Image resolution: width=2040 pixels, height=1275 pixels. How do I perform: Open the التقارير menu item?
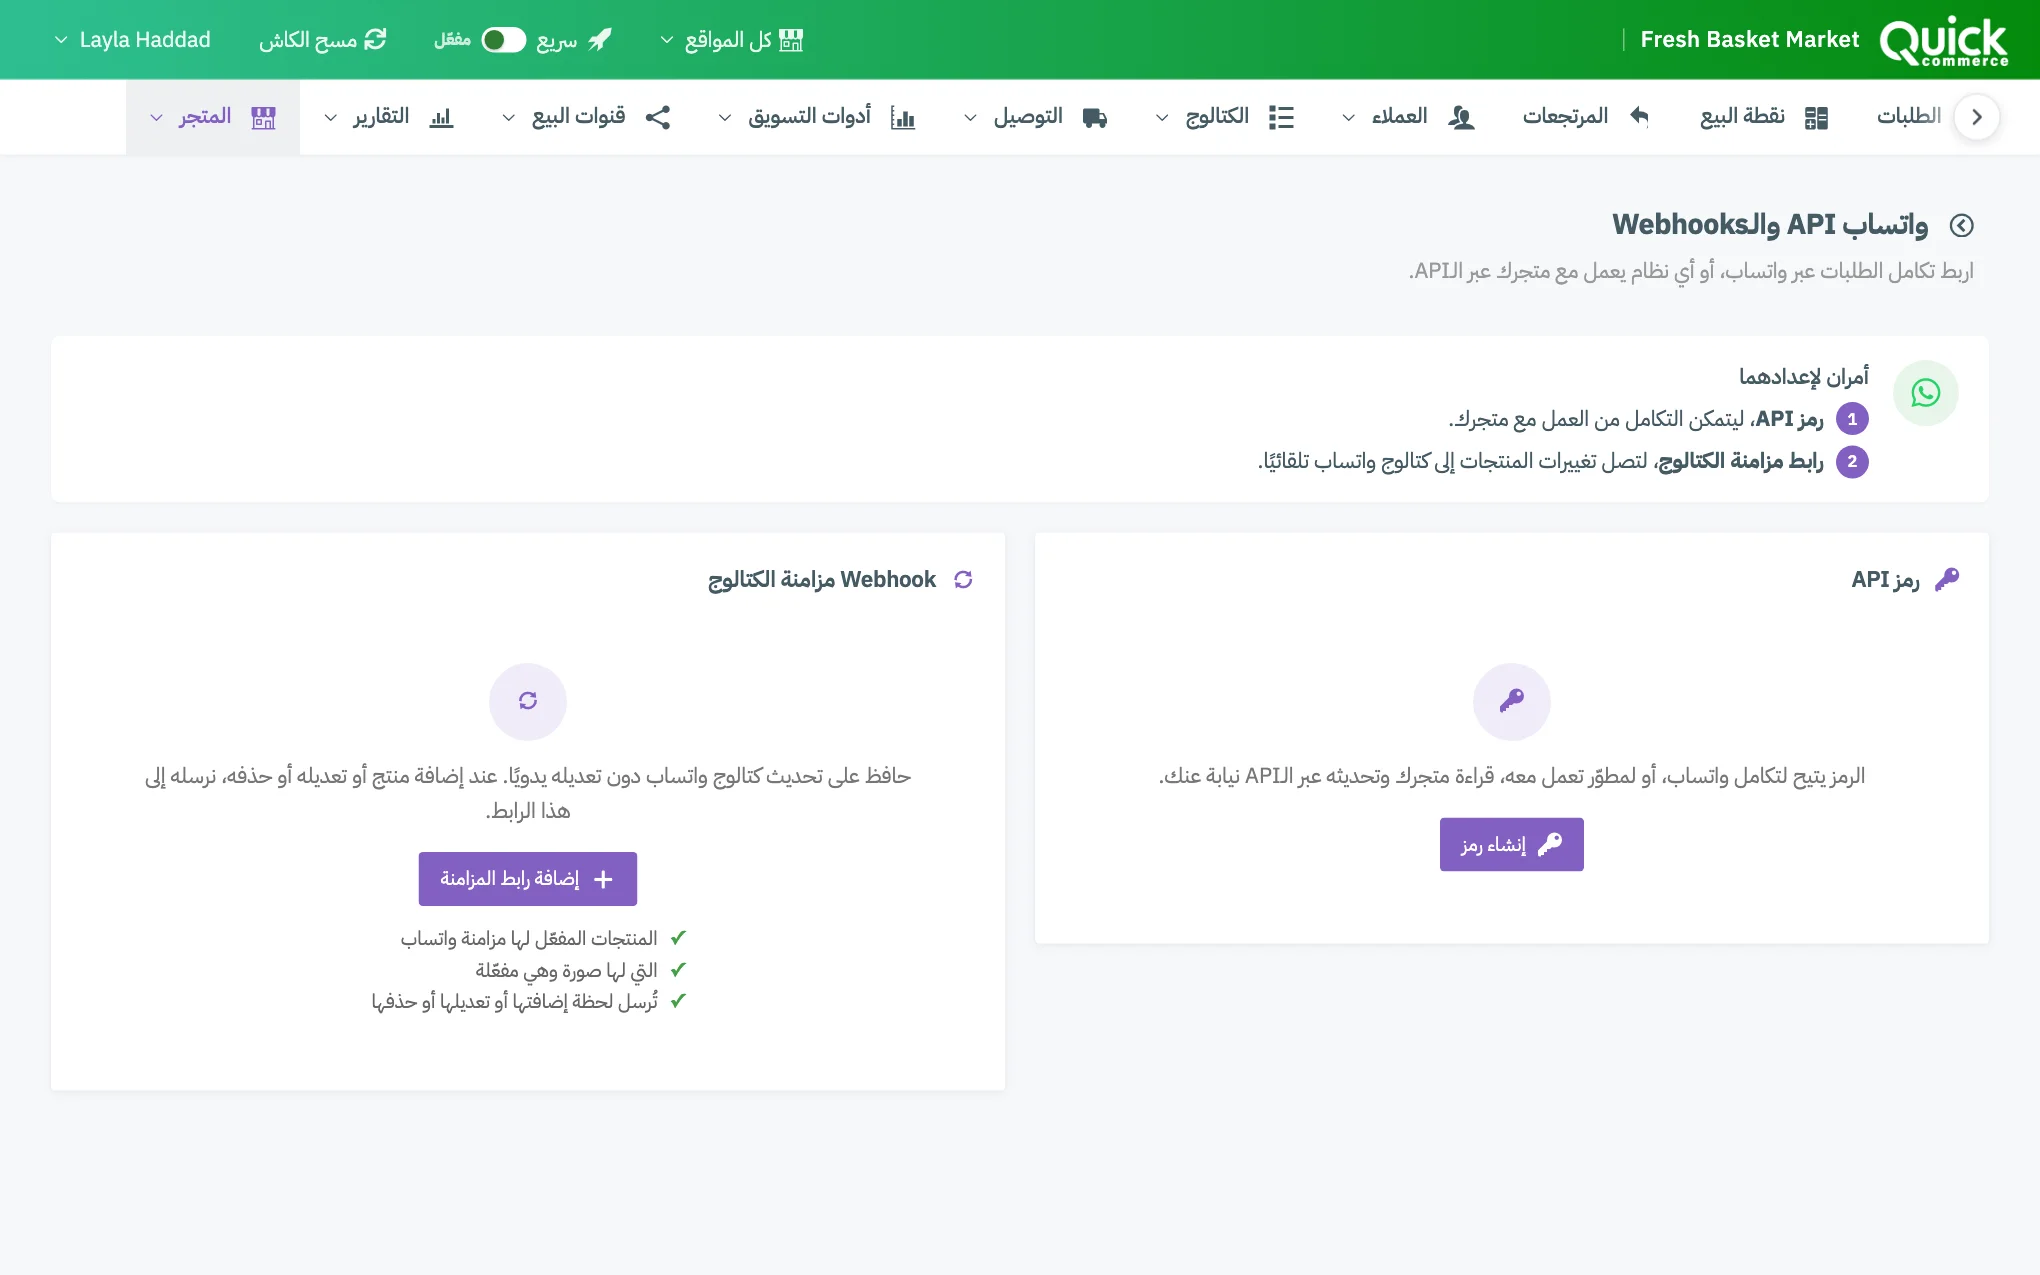tap(388, 117)
